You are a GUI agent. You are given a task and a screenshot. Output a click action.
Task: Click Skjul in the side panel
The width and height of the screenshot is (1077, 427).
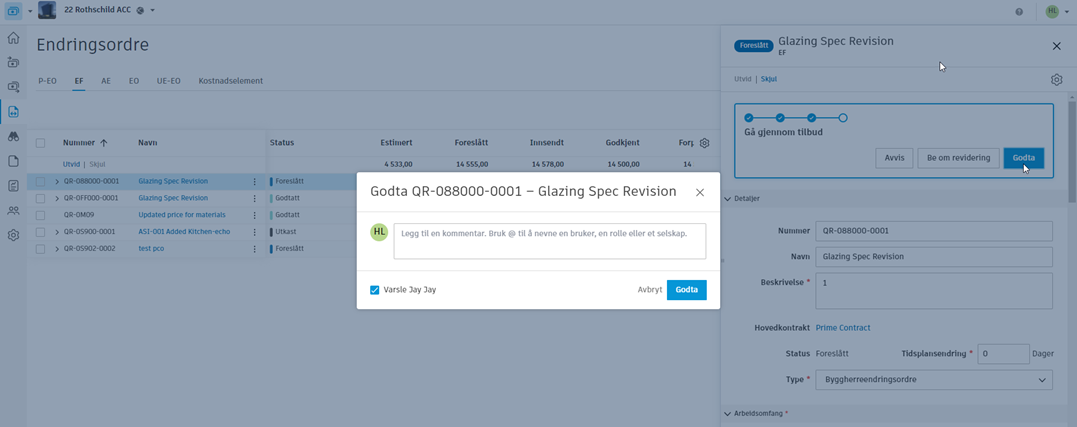point(769,79)
